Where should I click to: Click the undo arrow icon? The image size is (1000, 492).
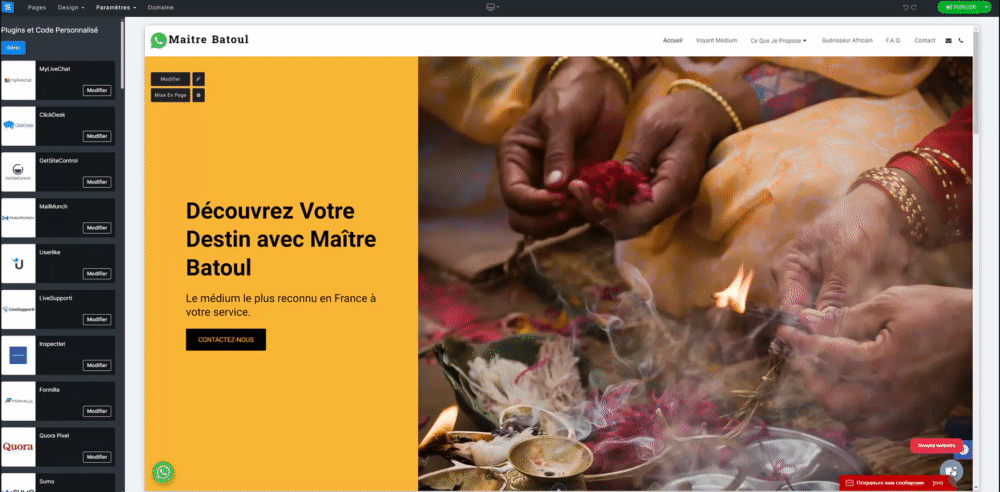(905, 7)
